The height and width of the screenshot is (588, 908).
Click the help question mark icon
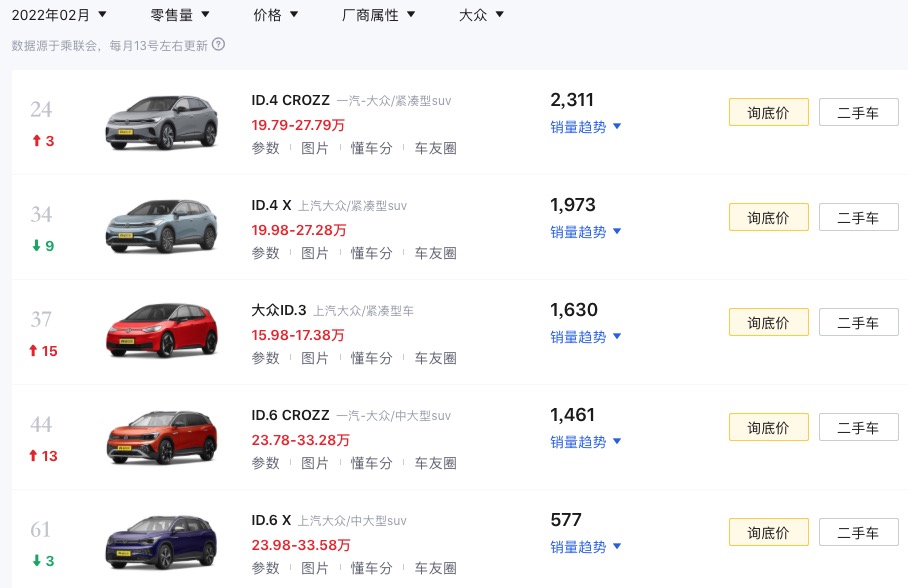pyautogui.click(x=219, y=44)
